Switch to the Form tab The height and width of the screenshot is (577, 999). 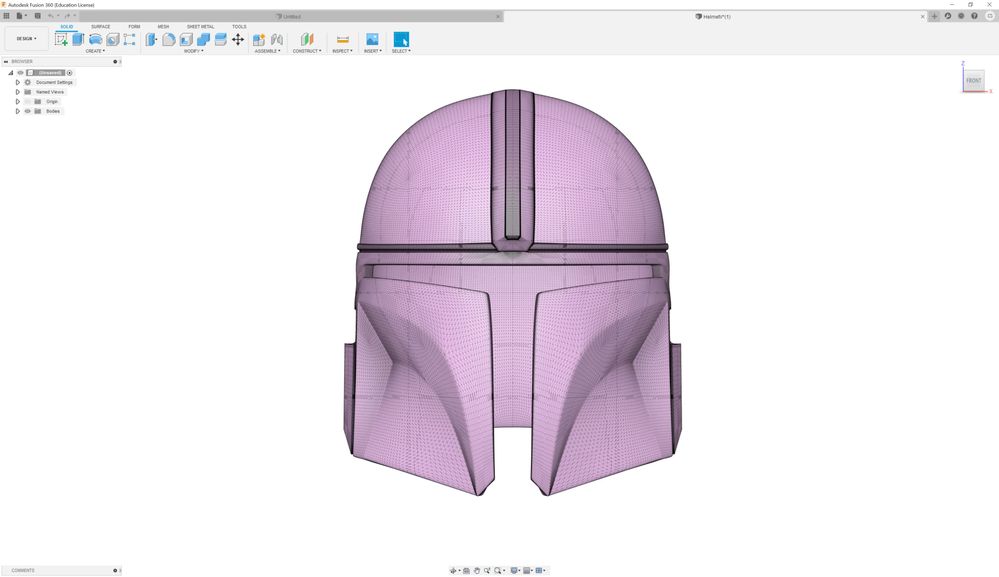(134, 27)
